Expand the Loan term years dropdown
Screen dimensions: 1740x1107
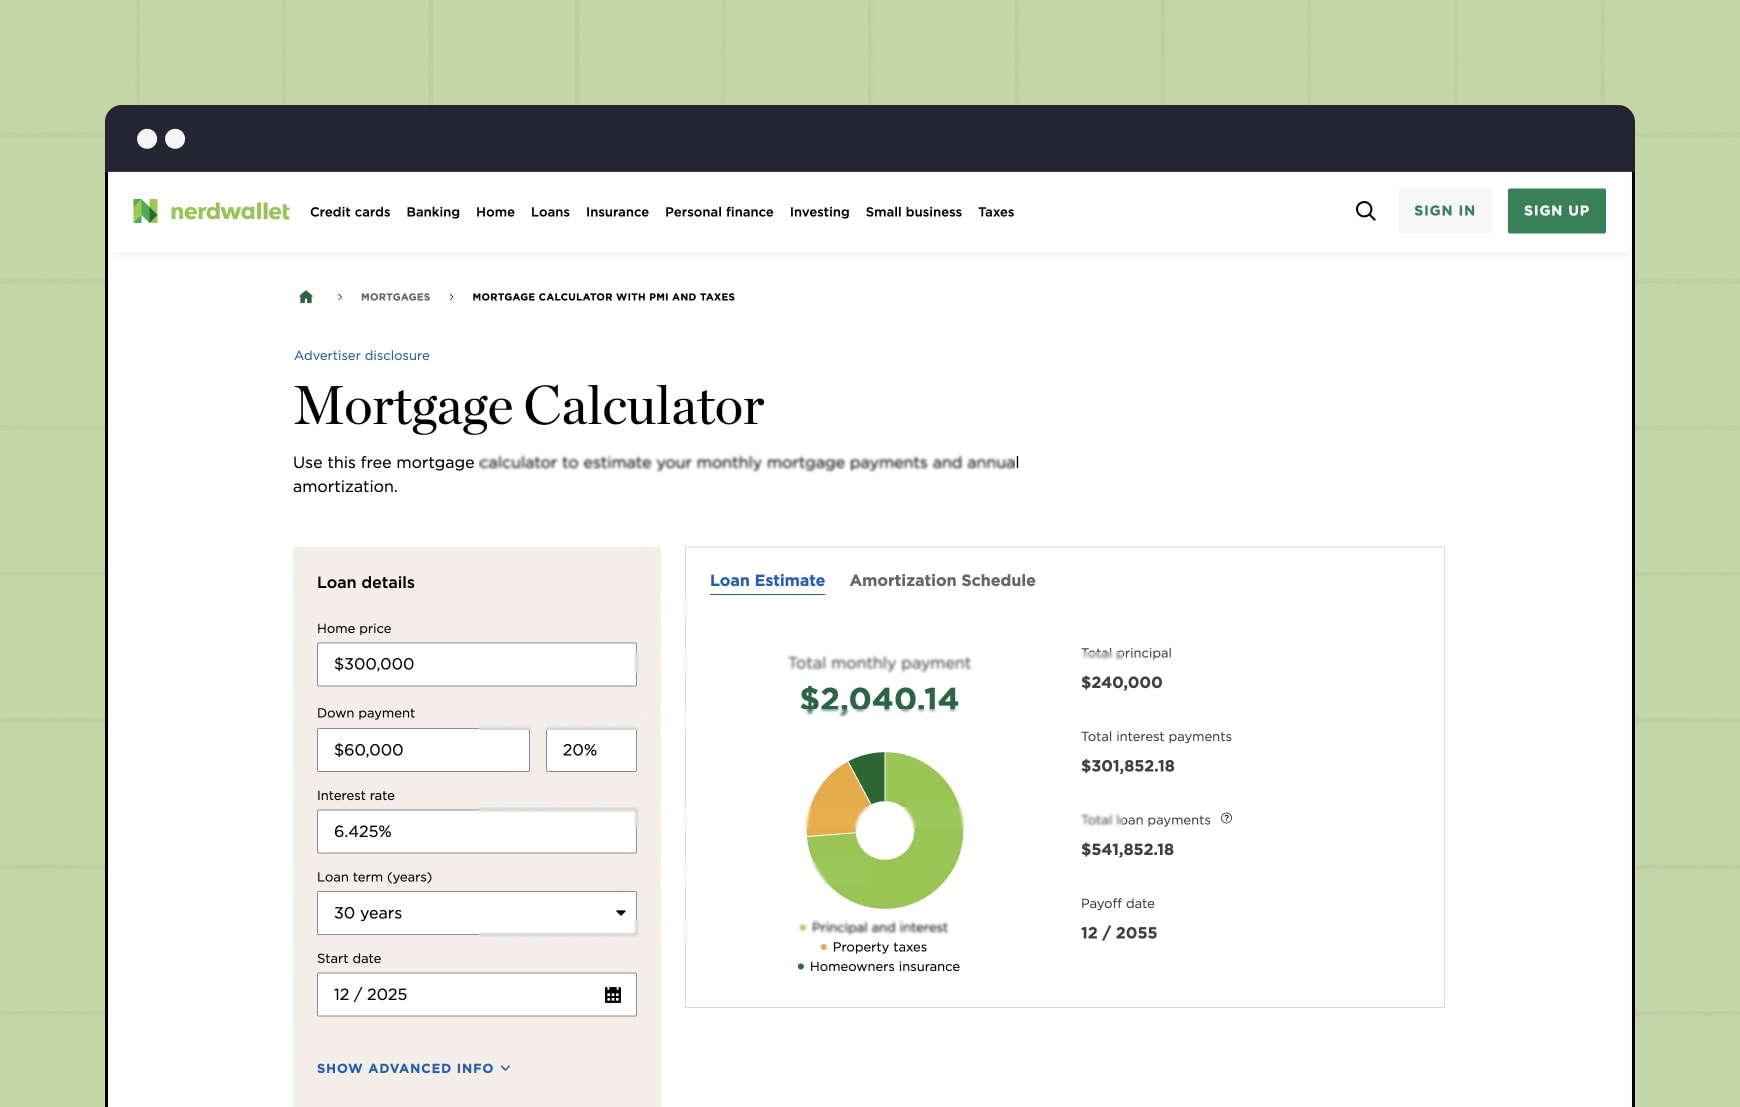tap(621, 912)
